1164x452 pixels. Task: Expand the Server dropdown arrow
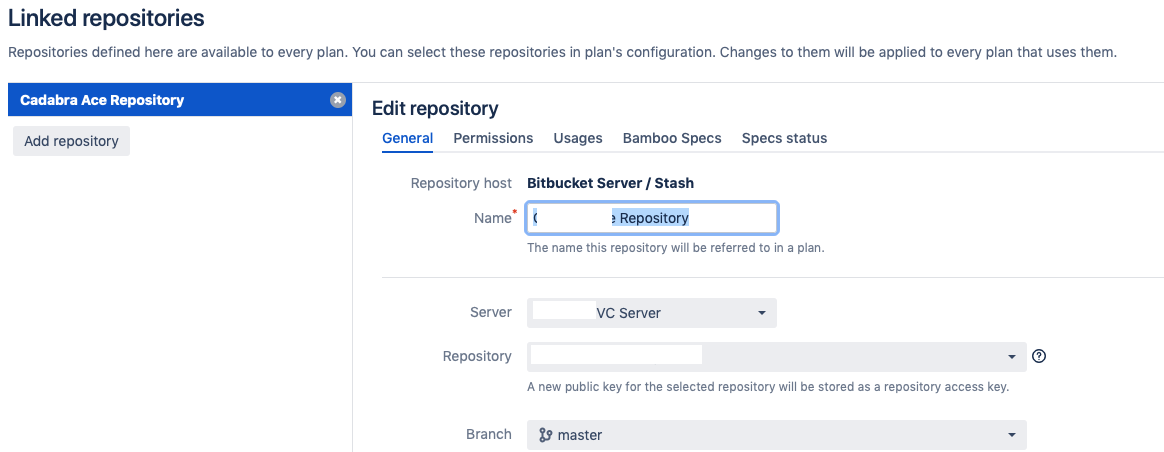tap(761, 313)
